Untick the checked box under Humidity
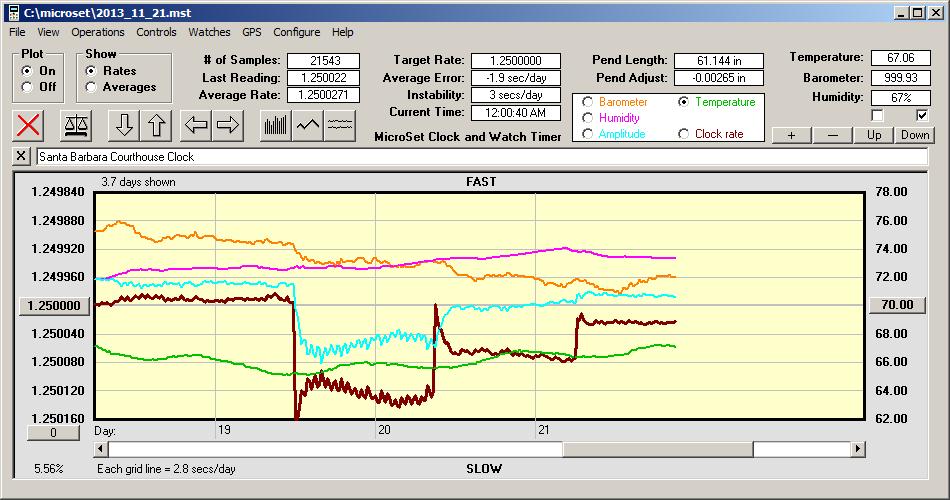The image size is (950, 500). click(x=922, y=115)
